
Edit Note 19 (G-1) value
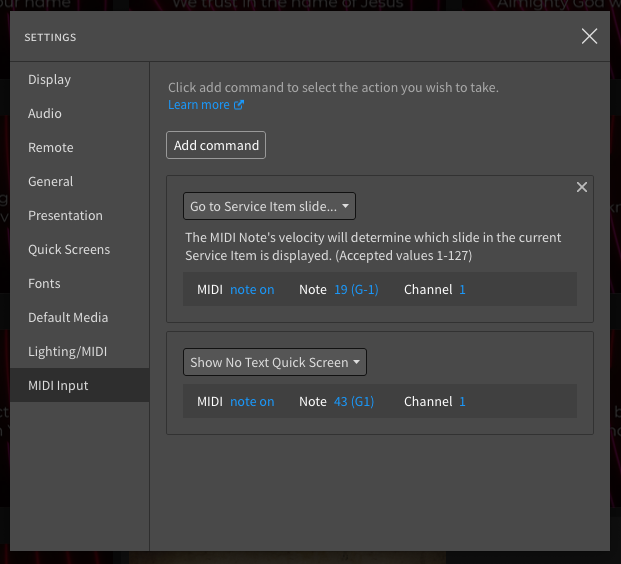pyautogui.click(x=356, y=290)
